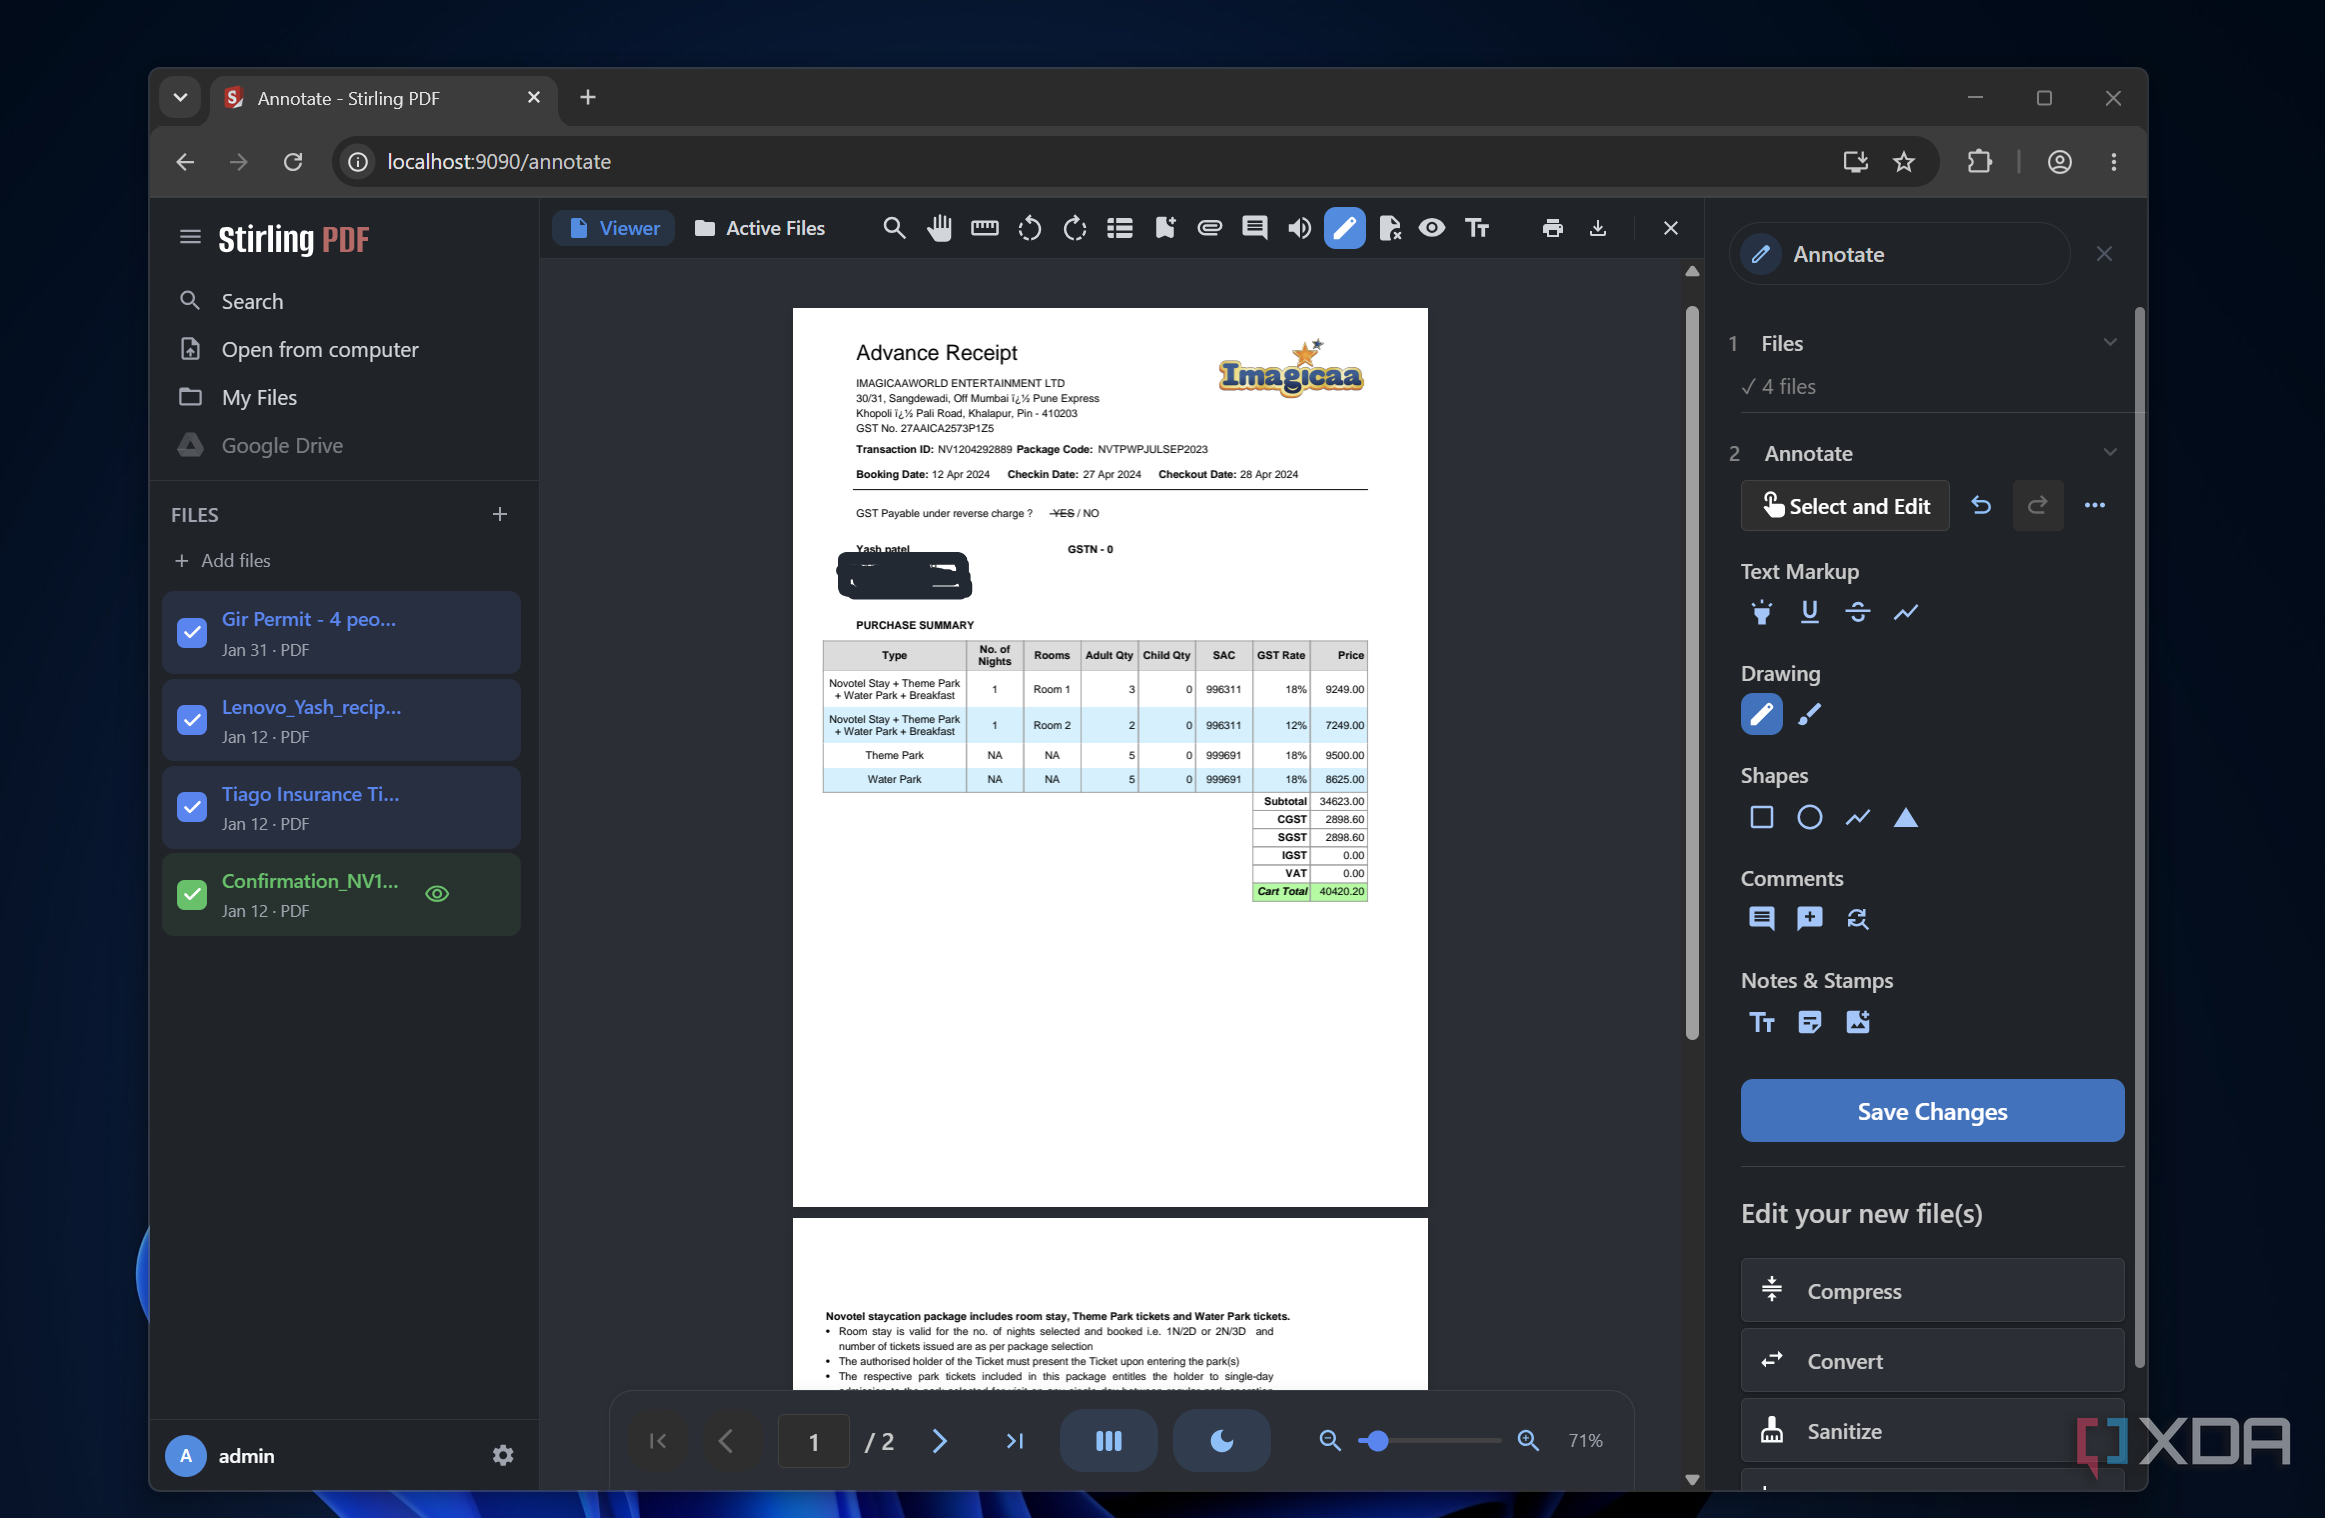Print the document
Image resolution: width=2325 pixels, height=1518 pixels.
click(1552, 228)
